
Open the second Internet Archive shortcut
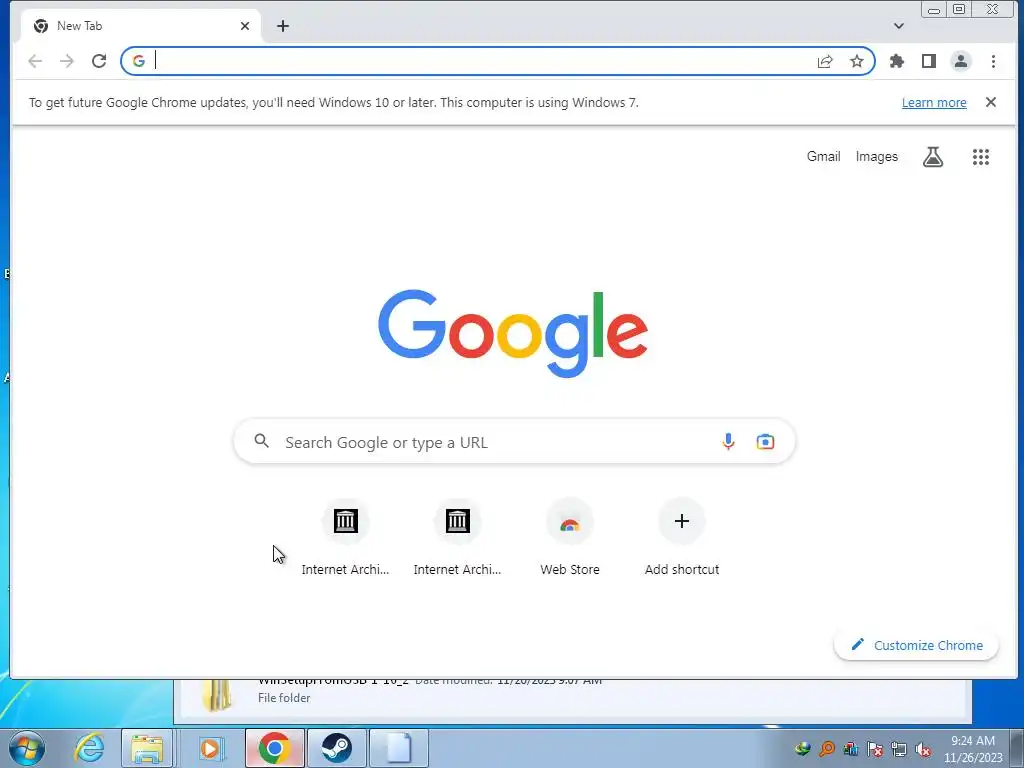(x=457, y=537)
